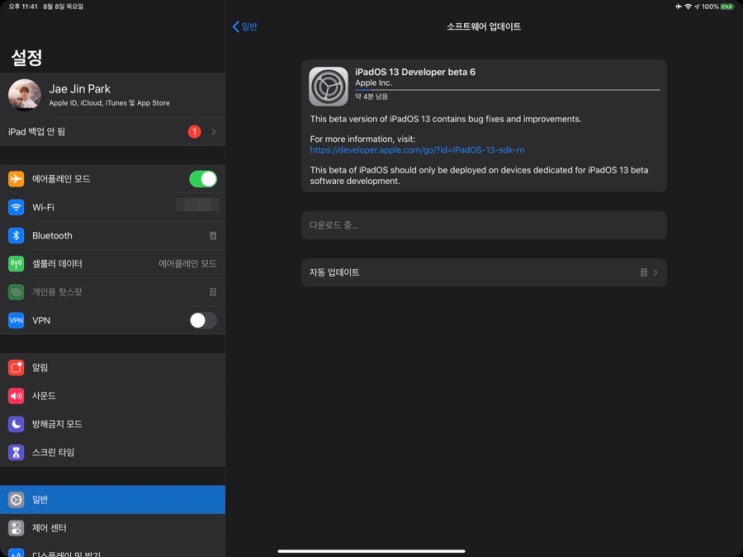743x557 pixels.
Task: Tap the Wi-Fi icon in sidebar
Action: 16,207
